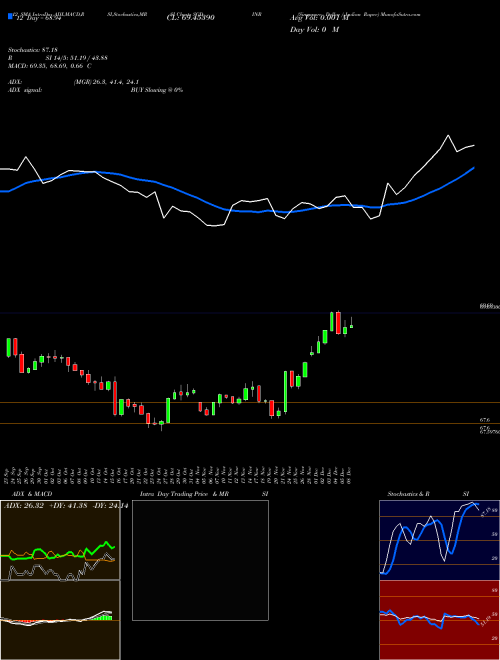500x660 pixels.
Task: Select the '12 Day = 68.94' legend text
Action: coord(39,18)
